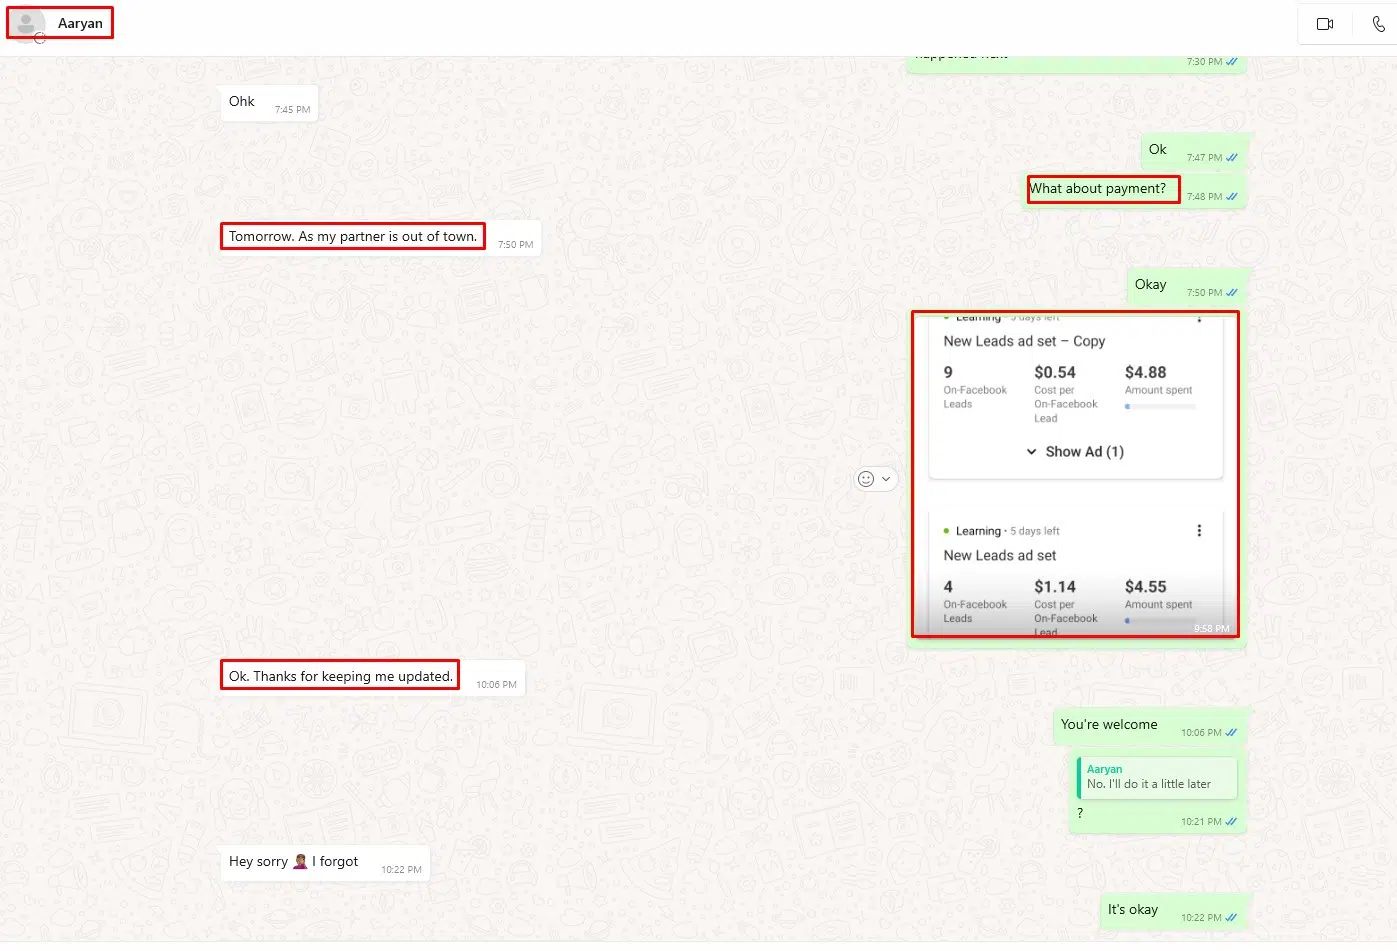Start a voice call using phone icon
Screen dimensions: 1397x951
[1378, 24]
